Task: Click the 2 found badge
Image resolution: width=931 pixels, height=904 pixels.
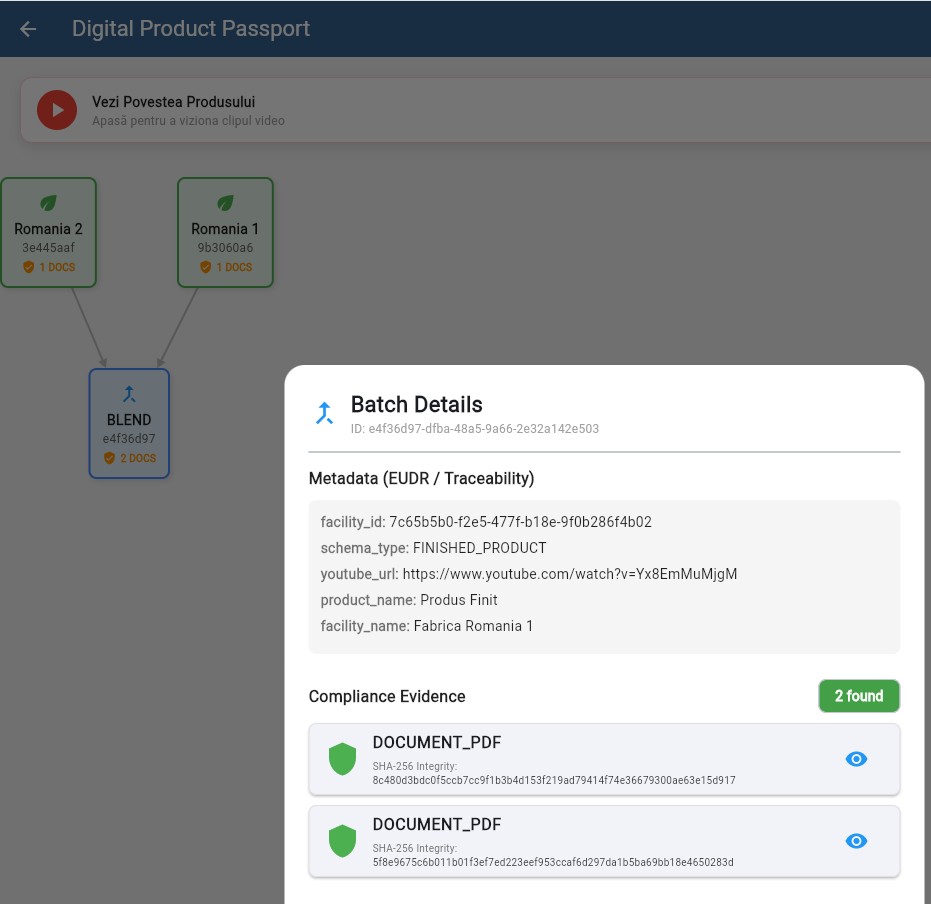Action: 859,696
